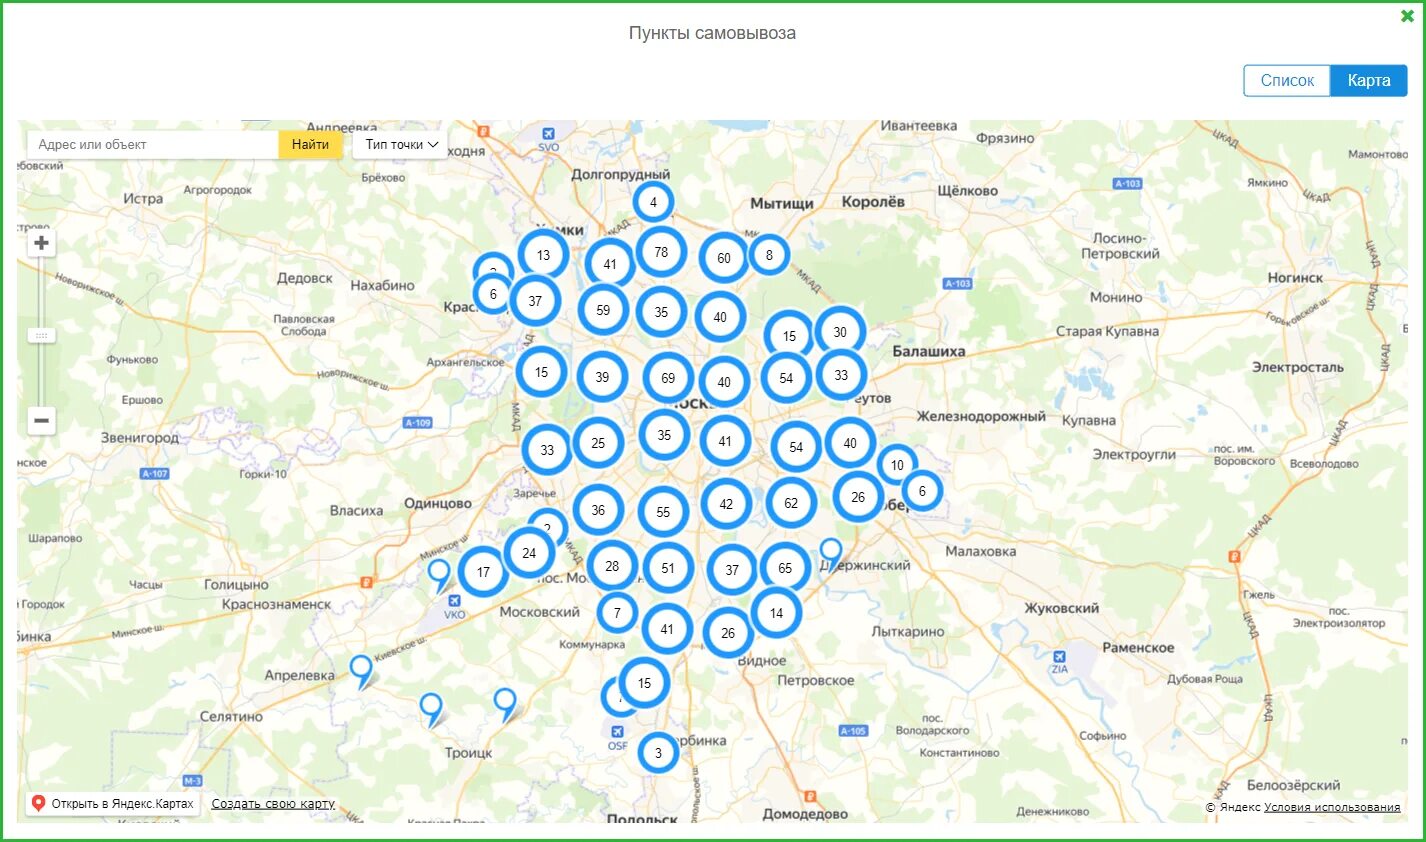Screen dimensions: 1426x842
Task: Expand the Тип точки dropdown
Action: (x=401, y=145)
